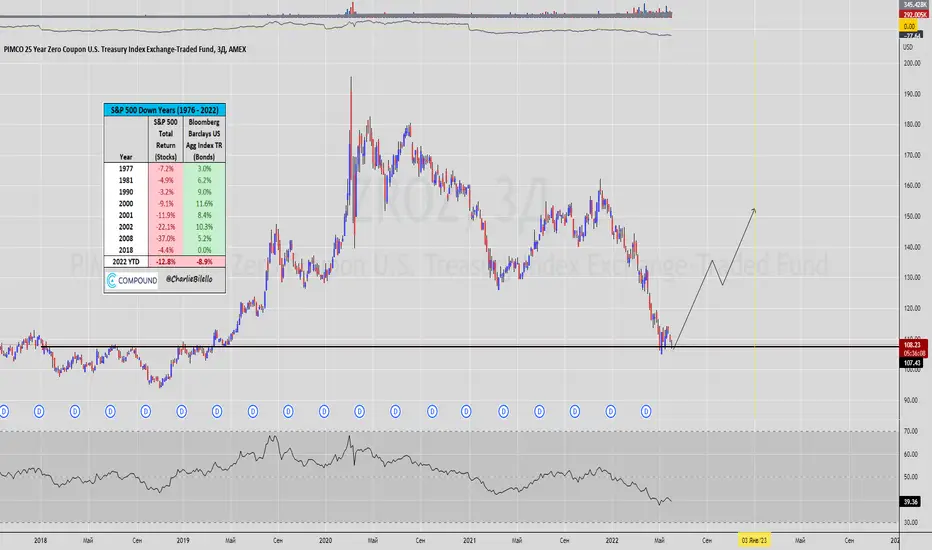Click the 39.36 indicator value label
Viewport: 932px width, 550px height.
pyautogui.click(x=911, y=502)
